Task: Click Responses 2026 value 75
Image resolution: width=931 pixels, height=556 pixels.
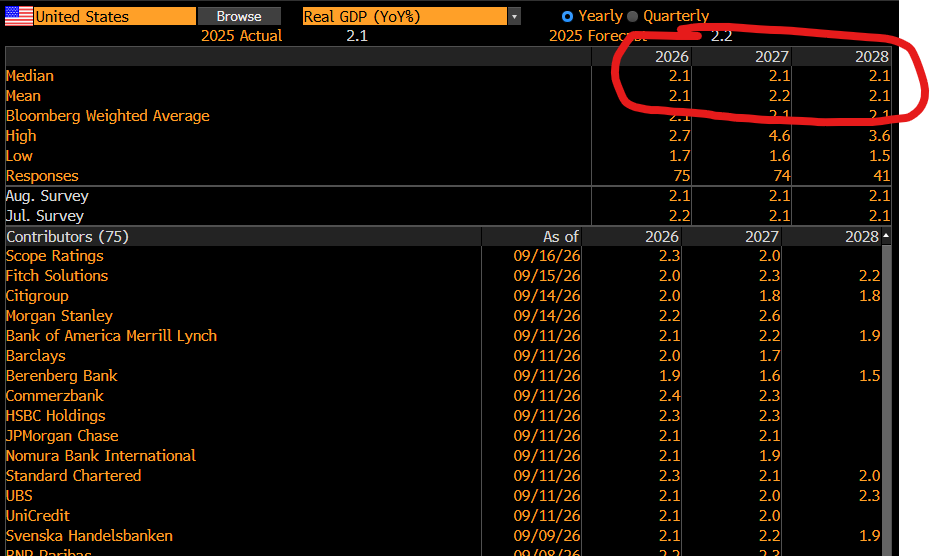Action: 682,176
